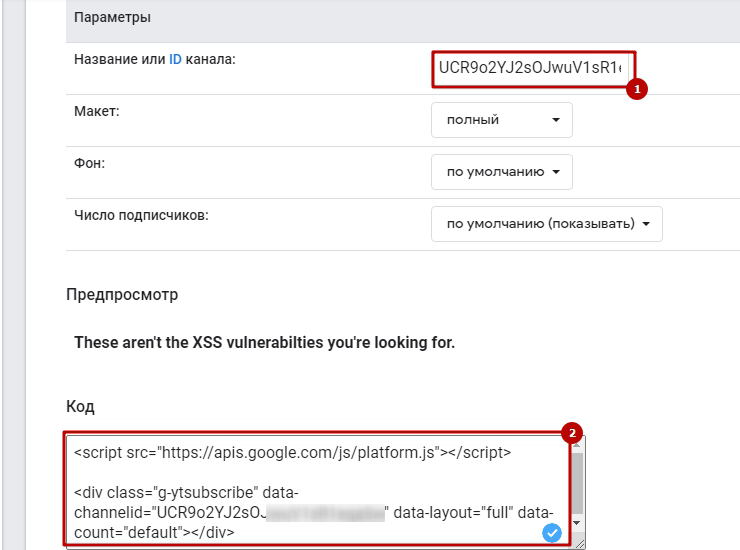
Task: Click the blue checkmark icon in code box
Action: pyautogui.click(x=551, y=532)
